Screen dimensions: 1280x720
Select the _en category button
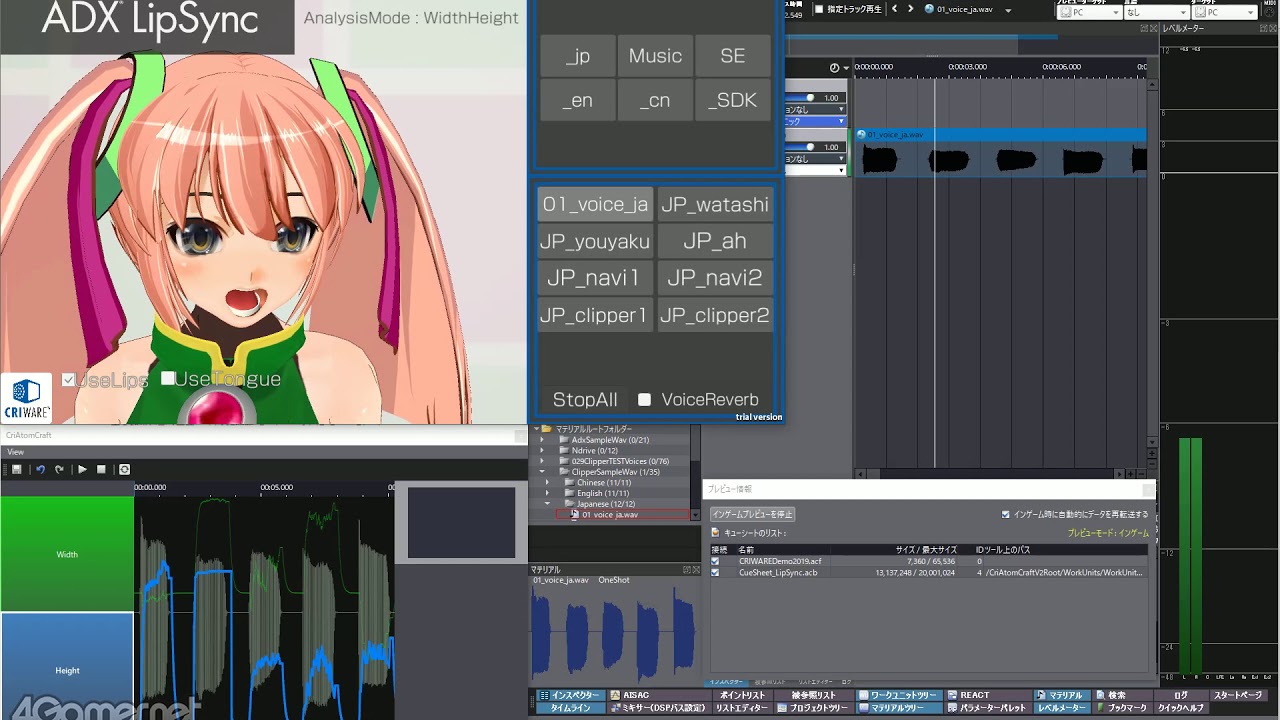[578, 100]
